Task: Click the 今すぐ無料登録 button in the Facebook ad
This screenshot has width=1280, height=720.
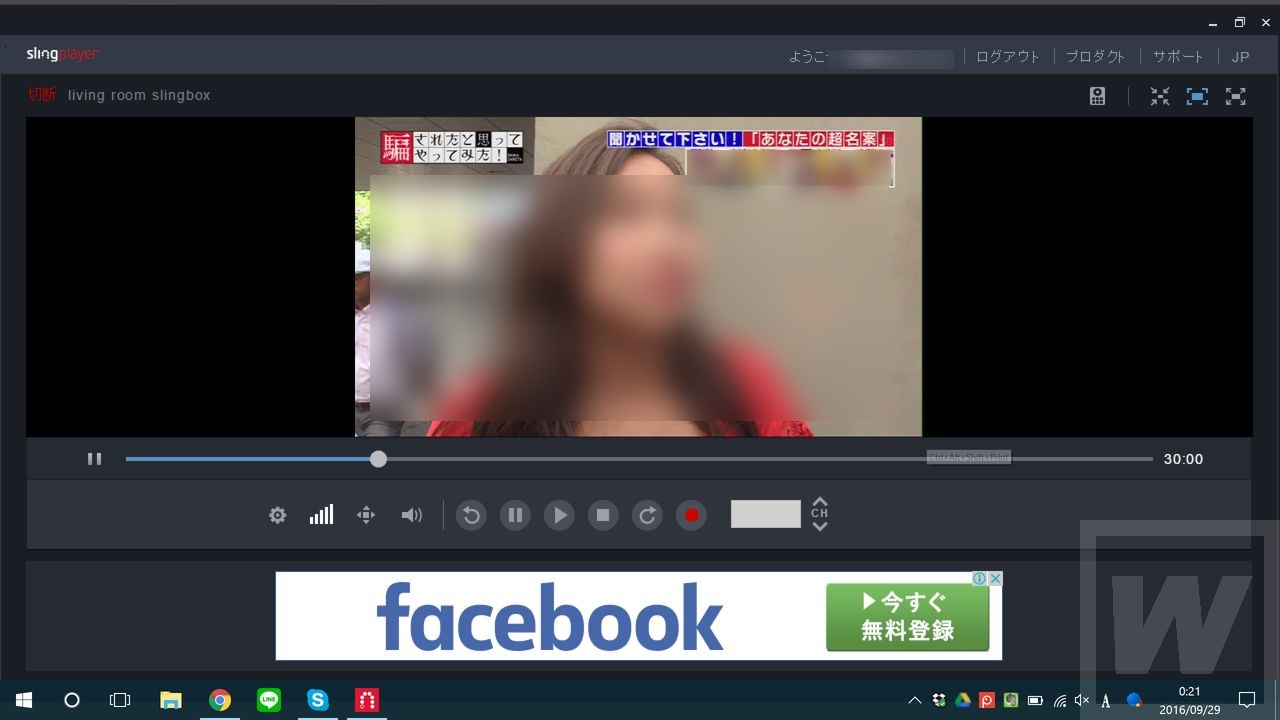Action: pos(908,617)
